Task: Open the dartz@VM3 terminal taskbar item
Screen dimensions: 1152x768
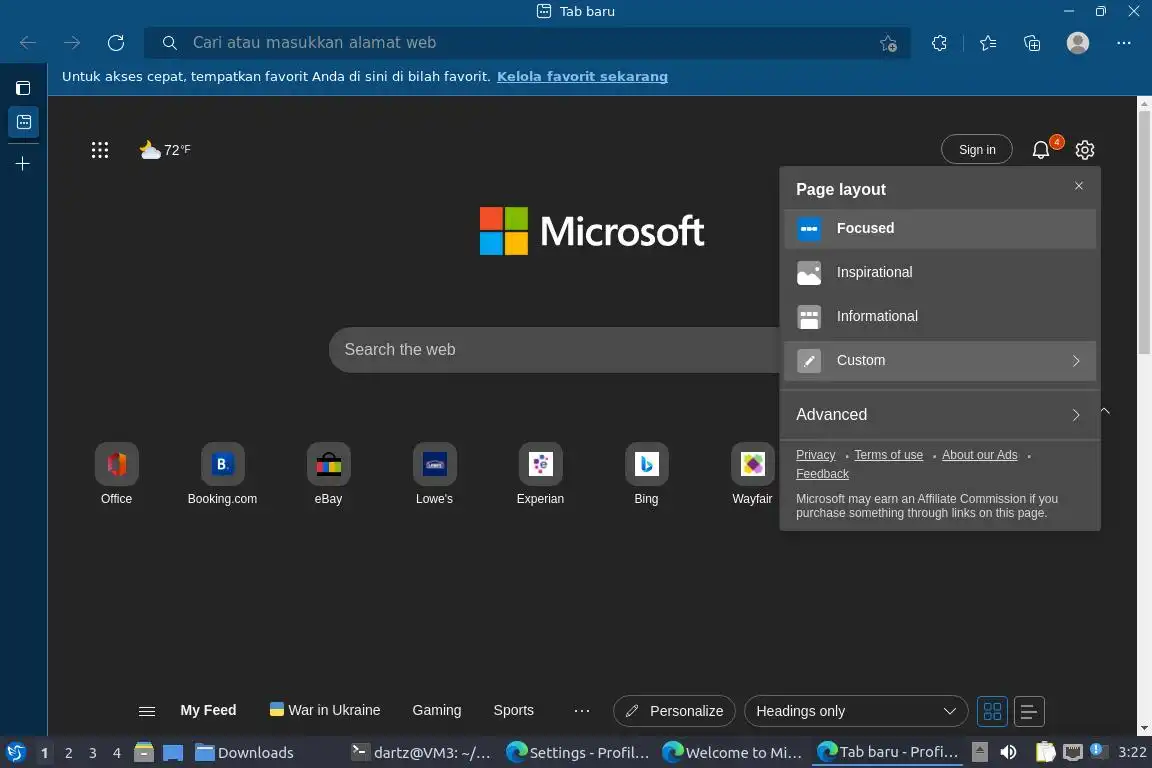Action: [x=420, y=753]
